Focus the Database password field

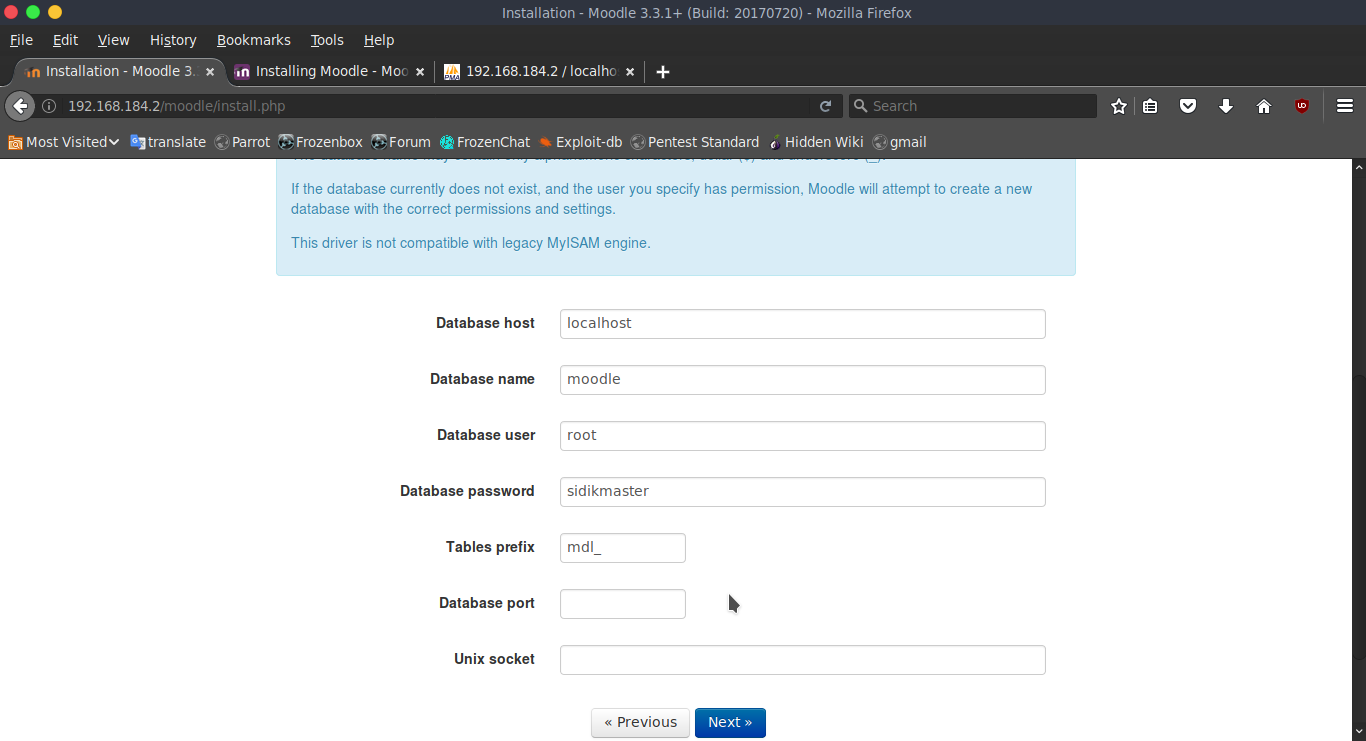(802, 492)
